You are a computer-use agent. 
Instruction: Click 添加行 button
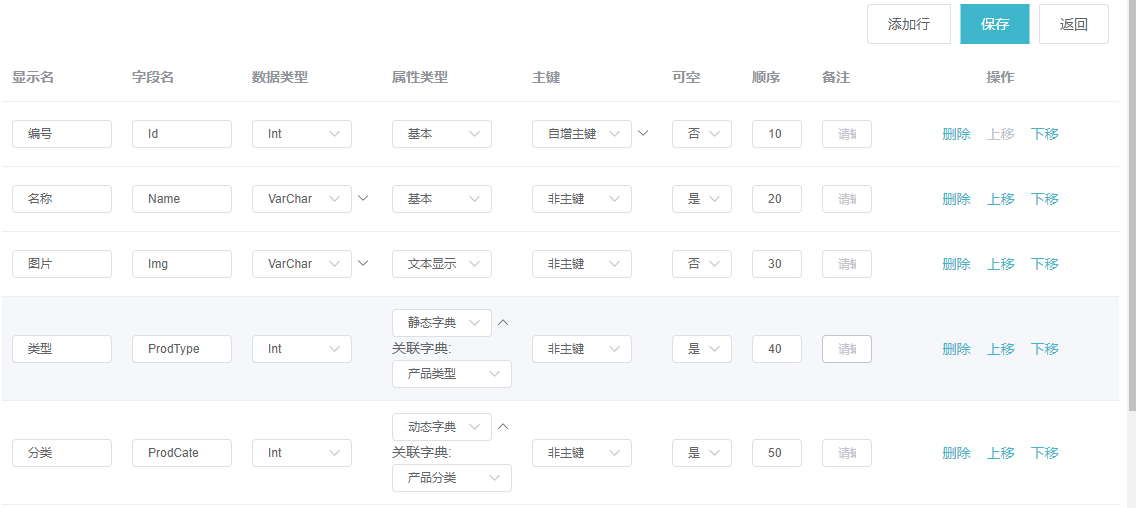(x=909, y=24)
